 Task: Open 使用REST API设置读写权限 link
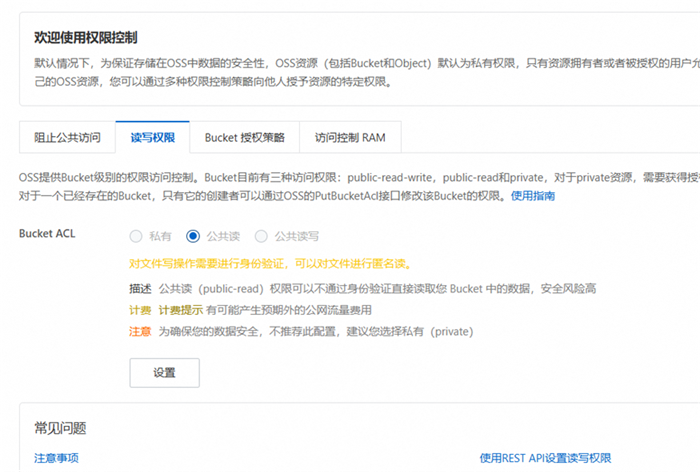[546, 458]
